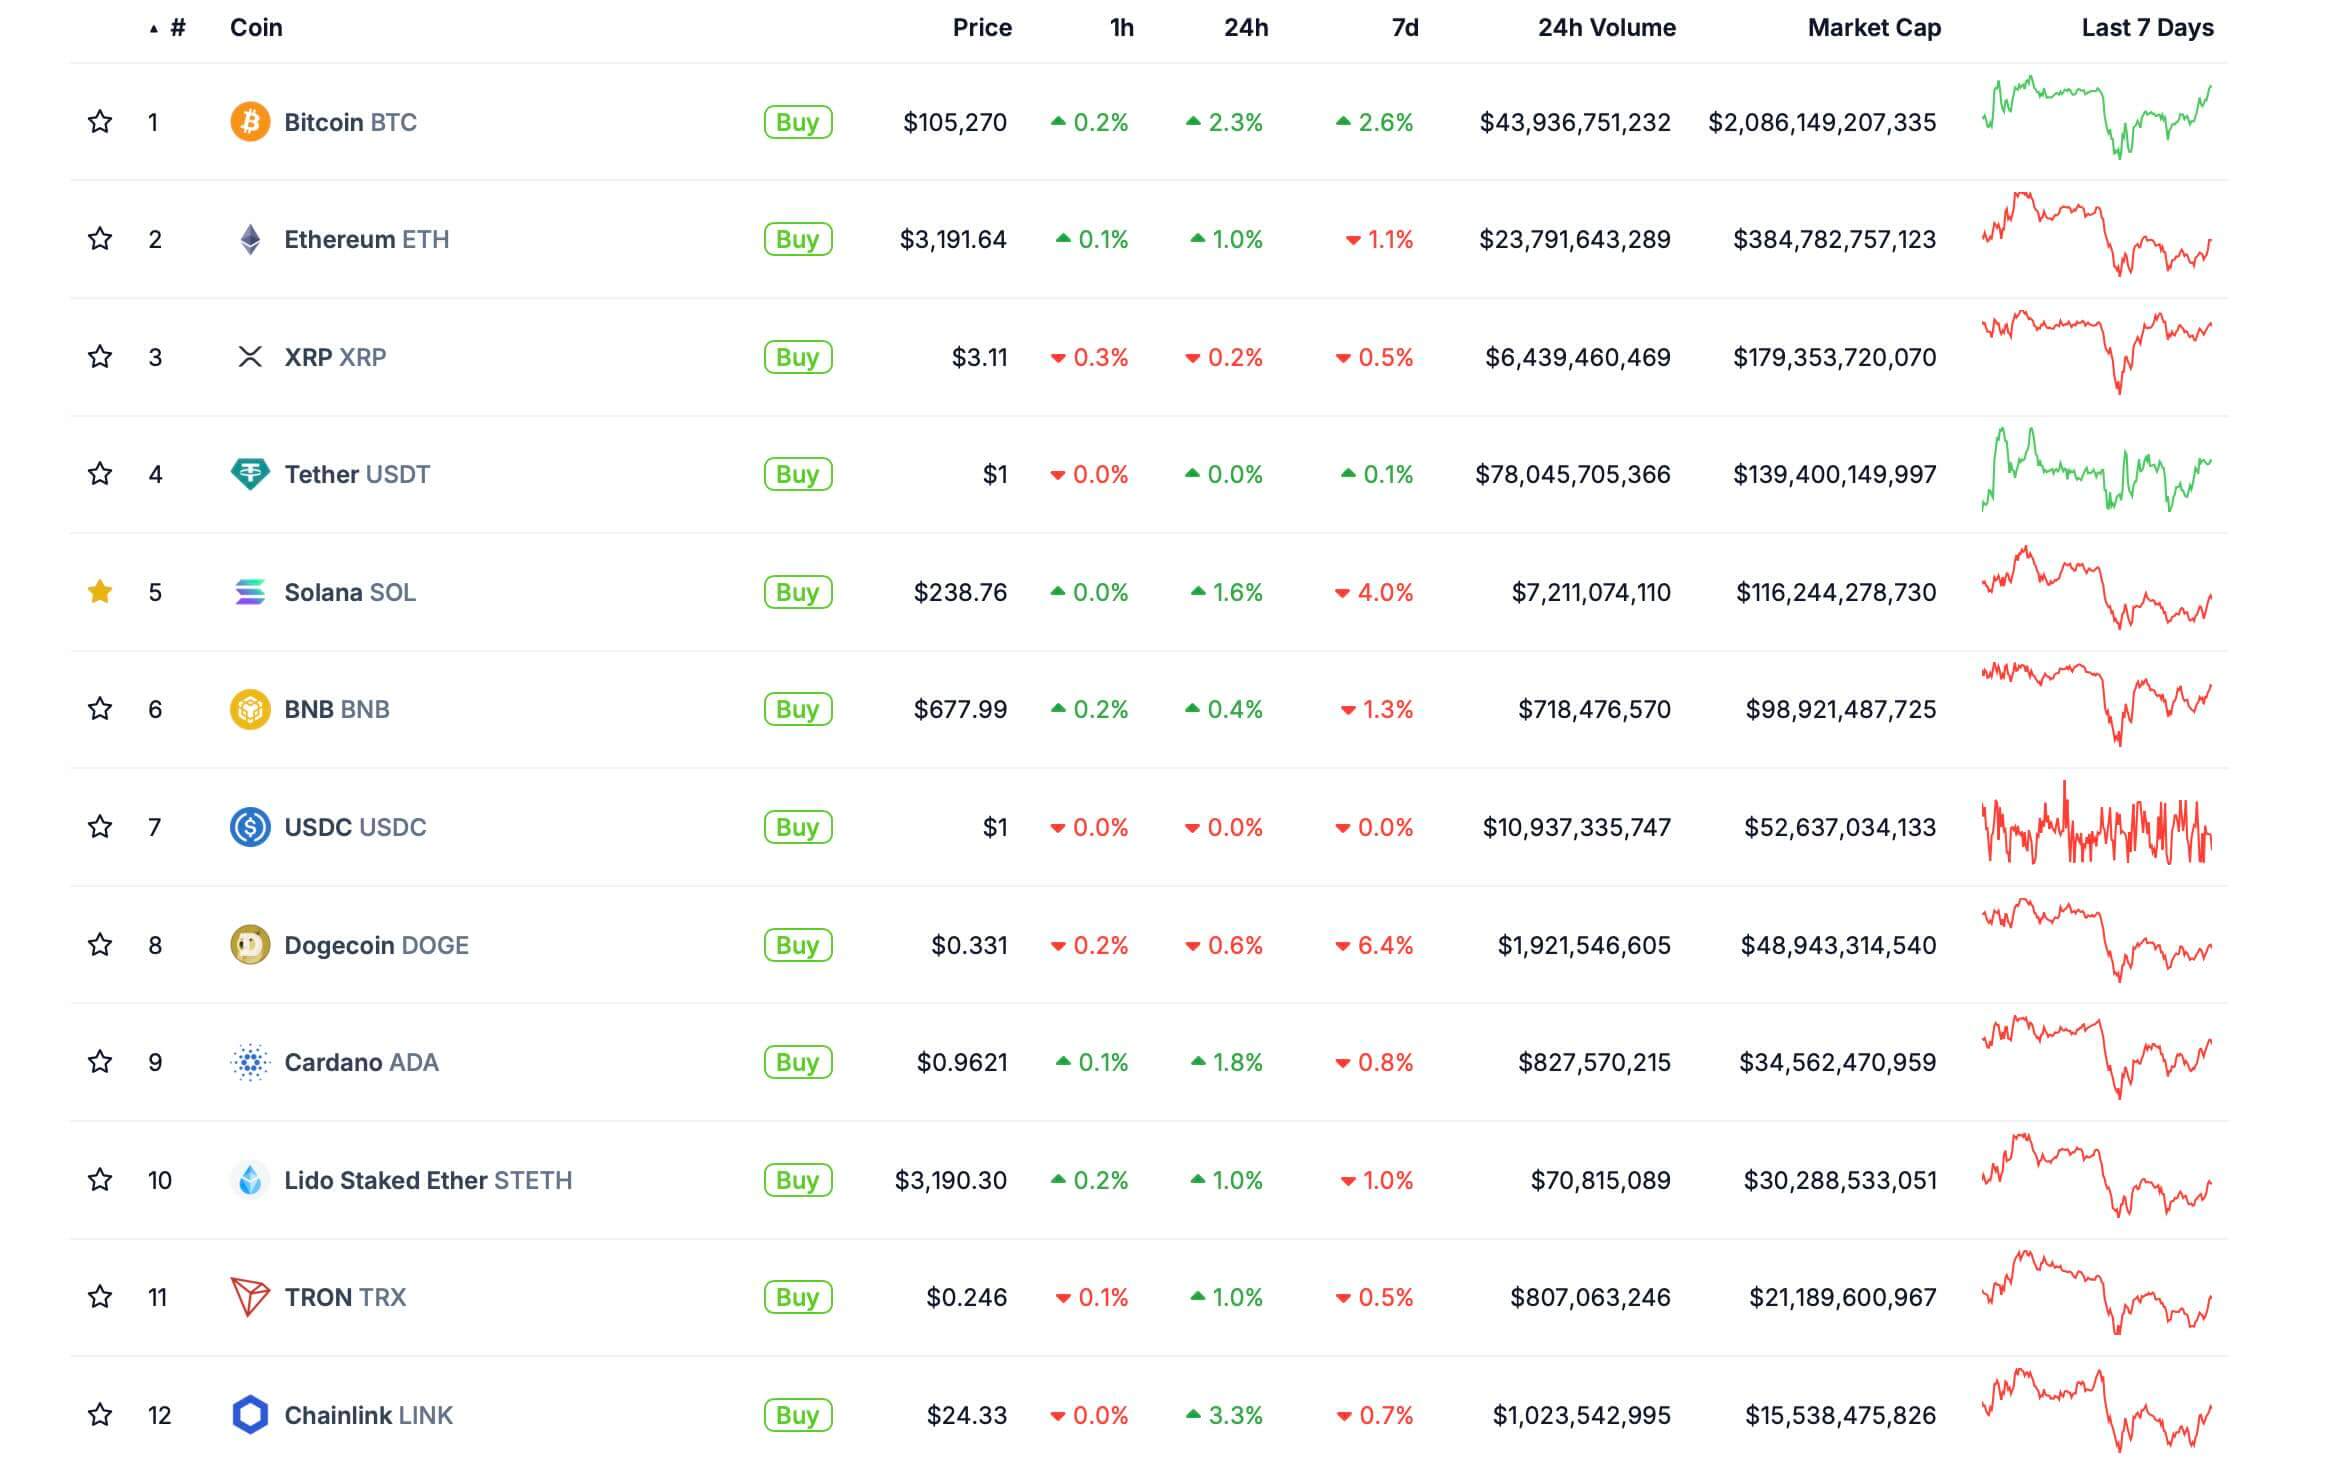Click the Solana logo icon
The height and width of the screenshot is (1470, 2328).
coord(250,592)
